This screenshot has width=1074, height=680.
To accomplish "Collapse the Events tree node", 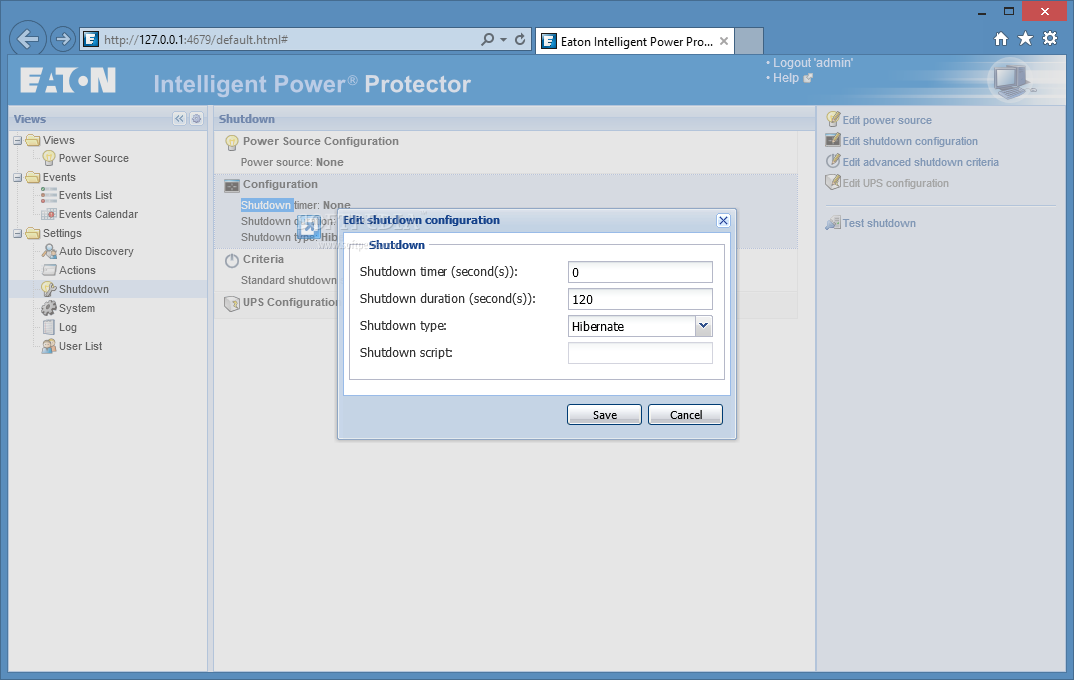I will (18, 177).
